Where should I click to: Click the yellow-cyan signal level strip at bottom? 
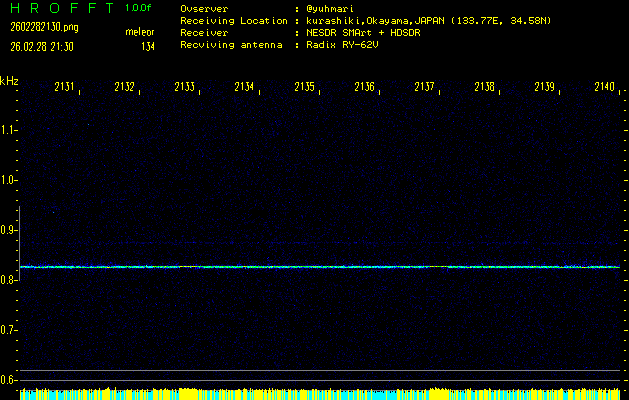point(320,394)
